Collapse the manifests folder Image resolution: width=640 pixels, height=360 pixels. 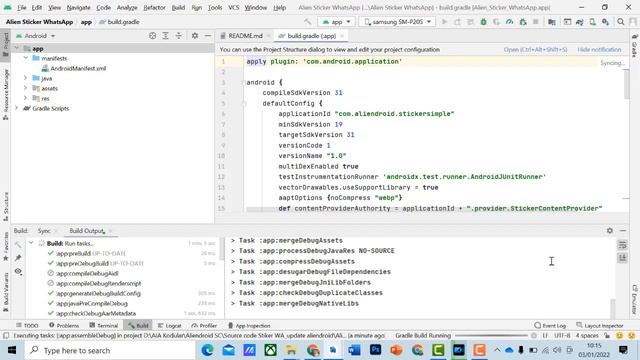tap(26, 58)
